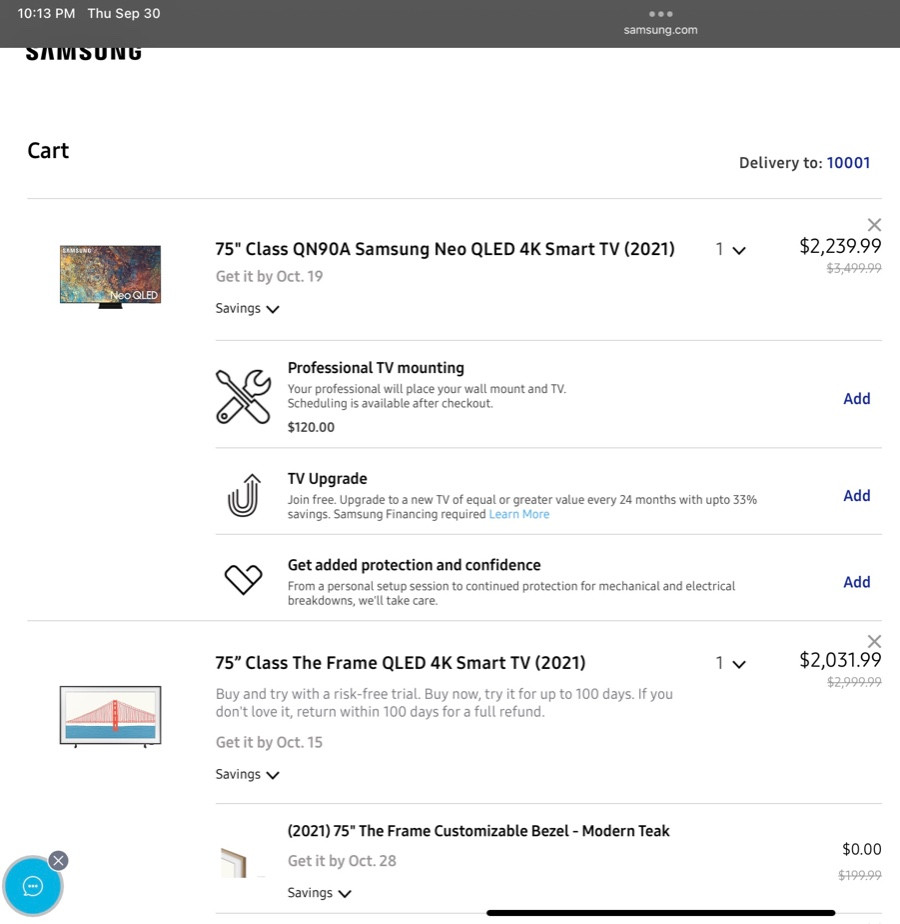Expand Savings under Modern Teak Bezel
Viewport: 900px width, 924px height.
coord(319,893)
